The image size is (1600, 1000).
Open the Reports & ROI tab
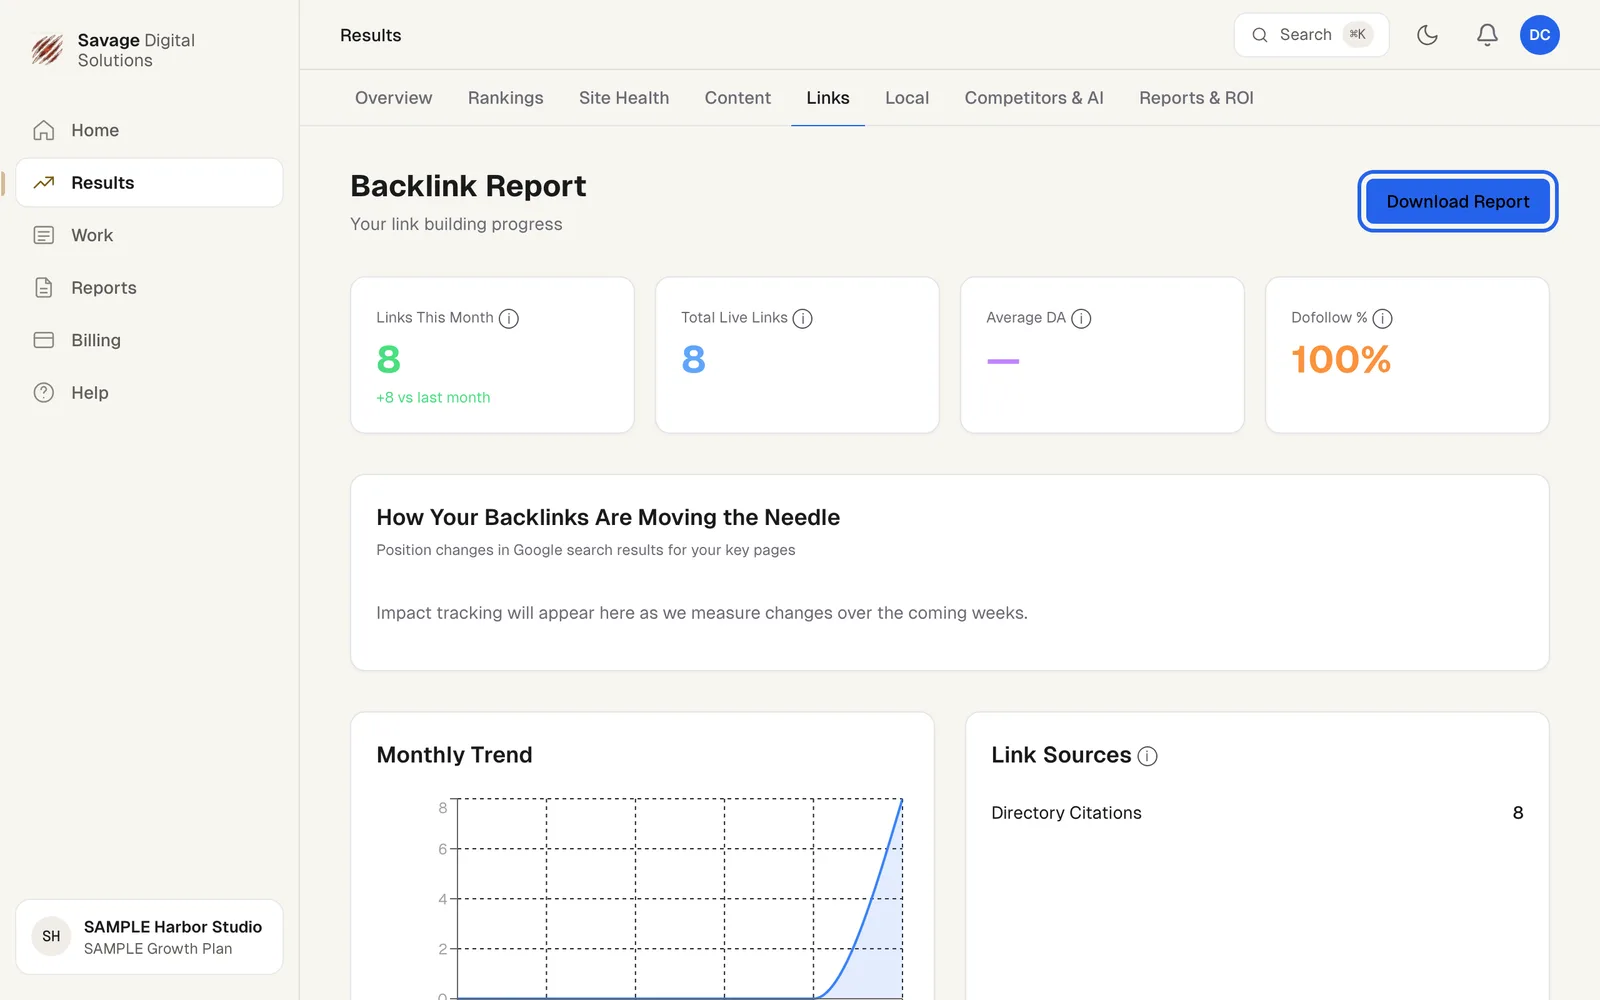[x=1196, y=98]
